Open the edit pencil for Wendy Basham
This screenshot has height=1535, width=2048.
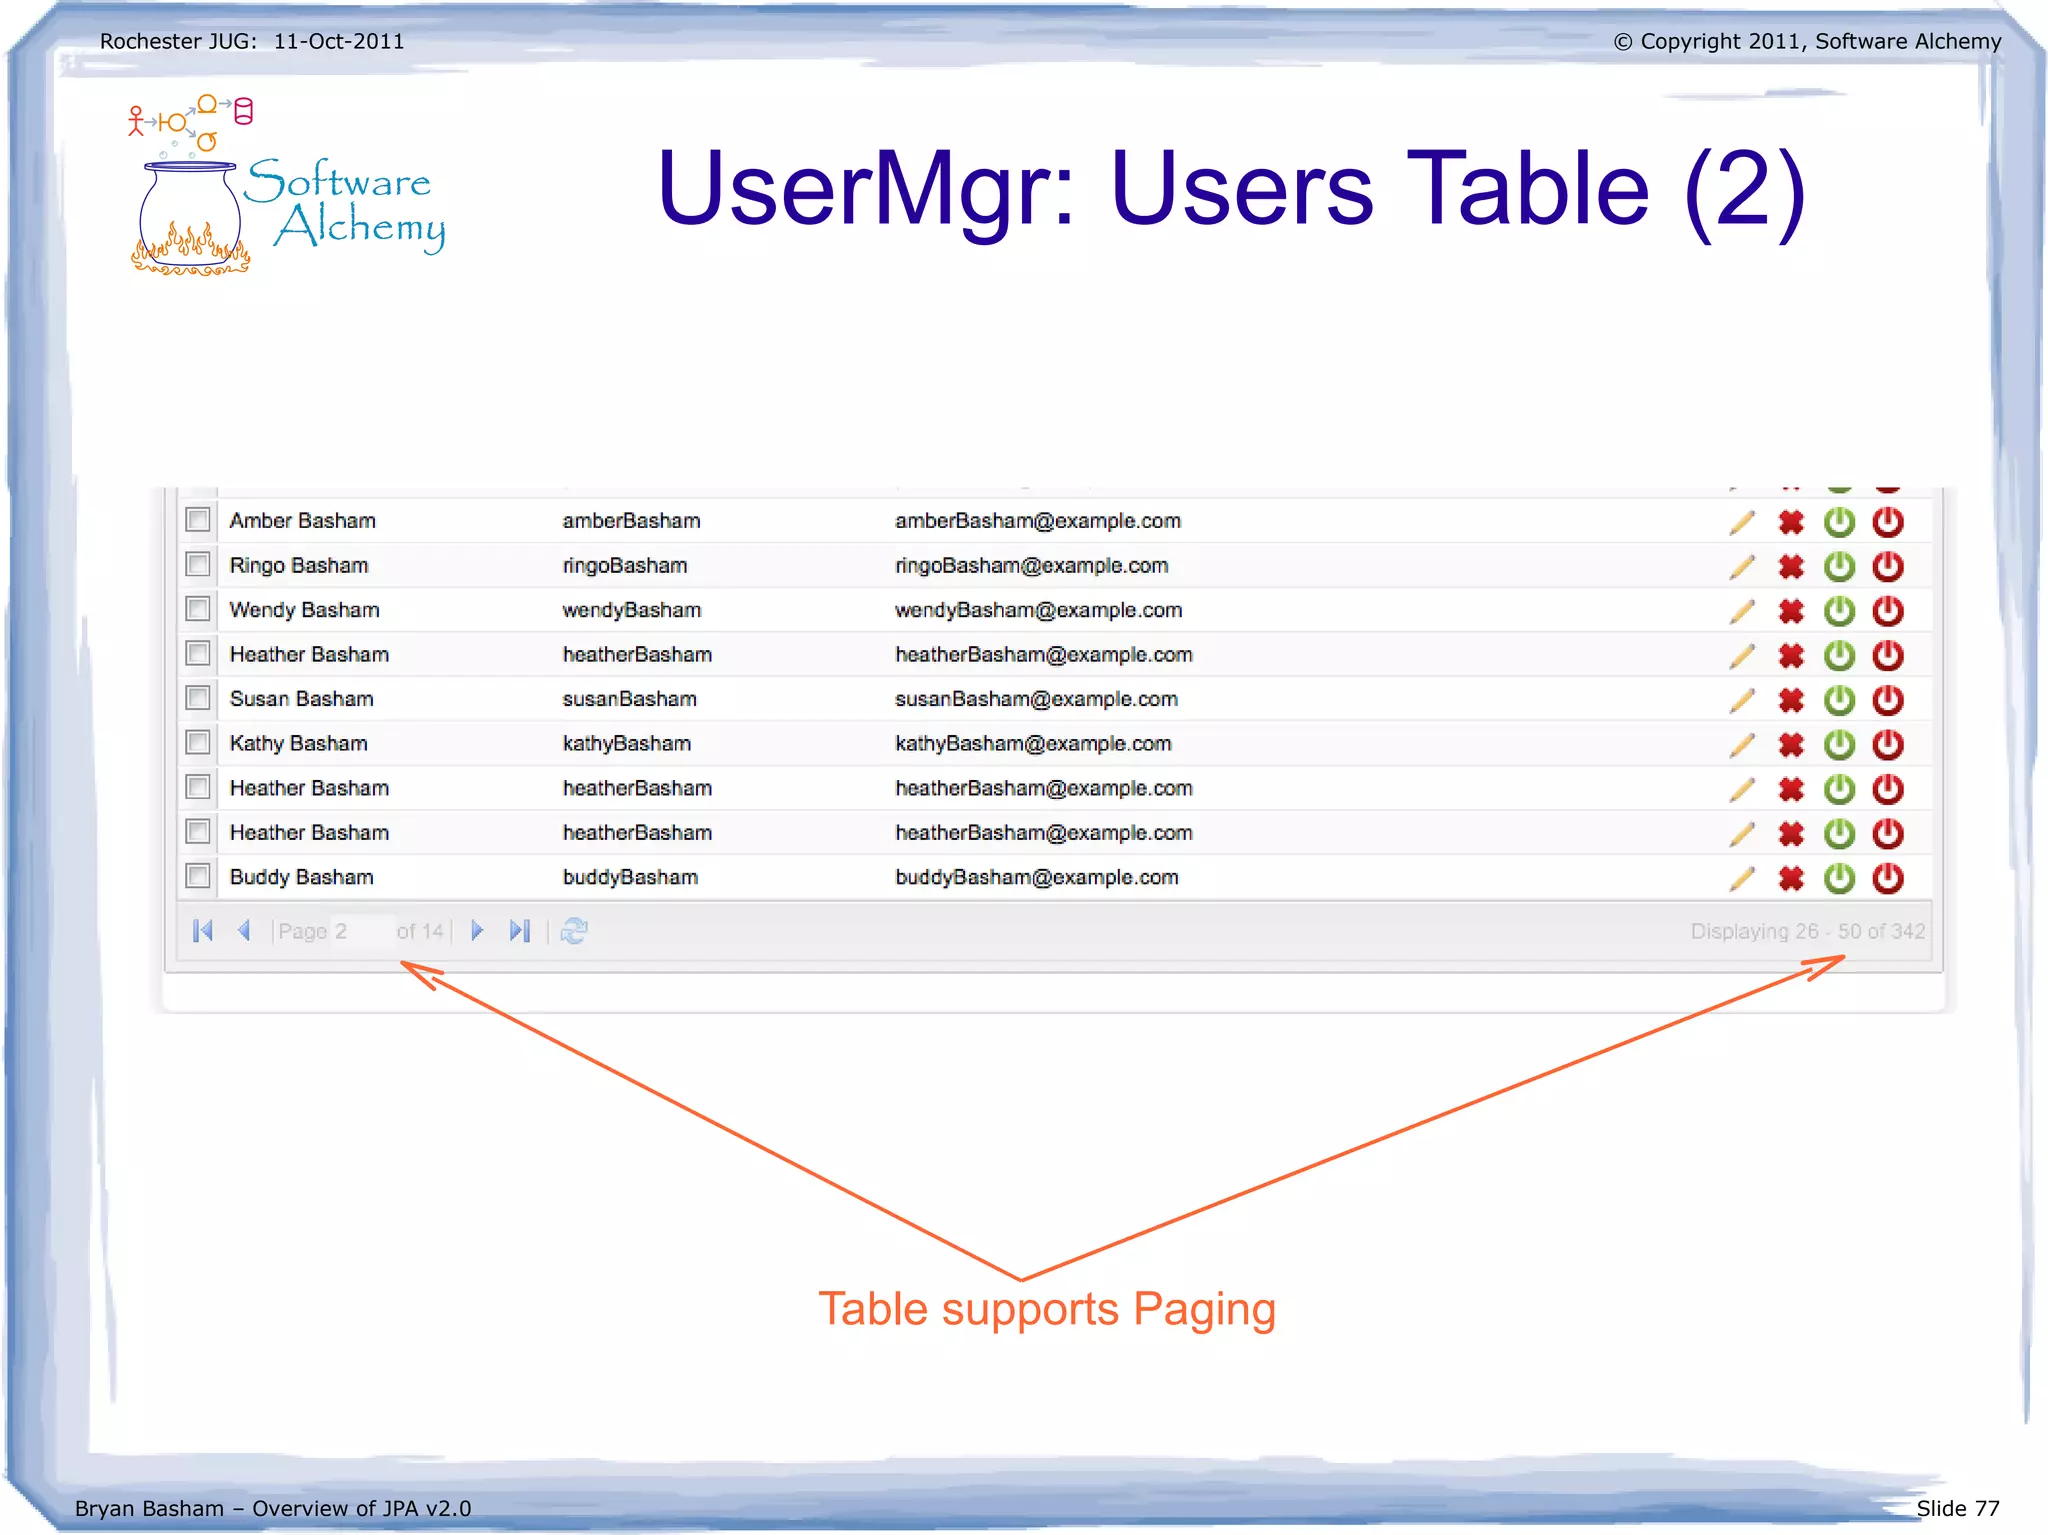pos(1742,611)
